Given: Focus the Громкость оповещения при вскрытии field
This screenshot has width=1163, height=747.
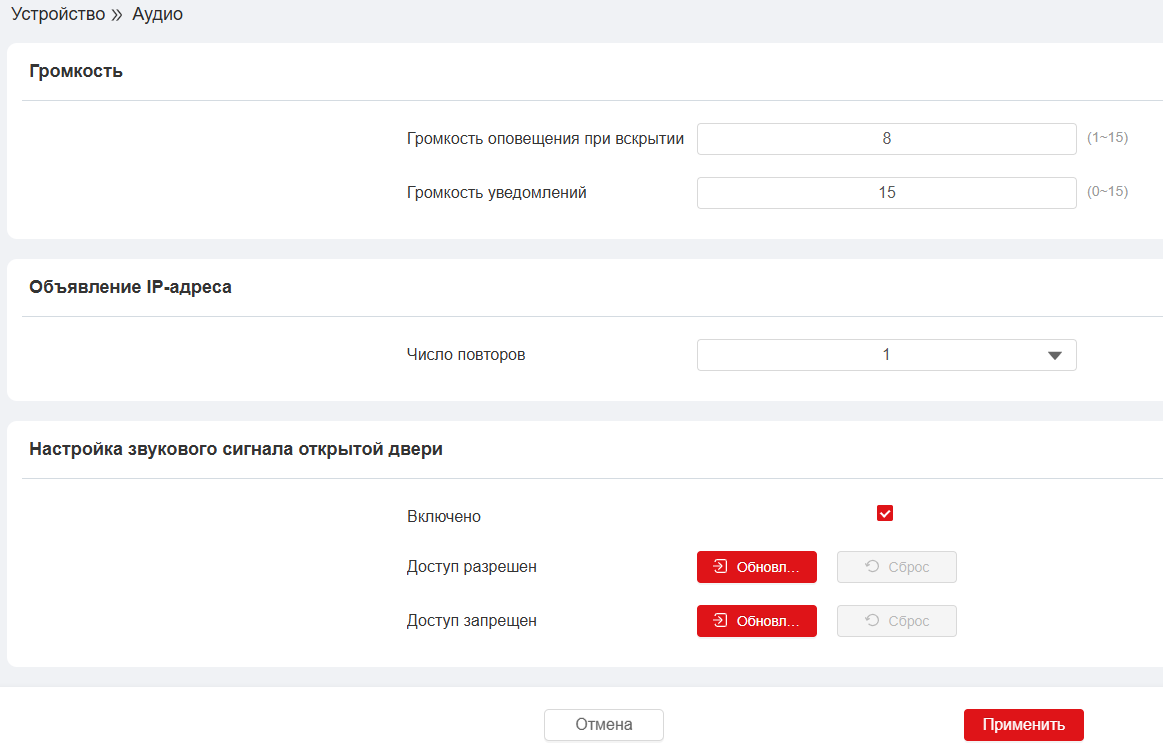Looking at the screenshot, I should tap(886, 139).
